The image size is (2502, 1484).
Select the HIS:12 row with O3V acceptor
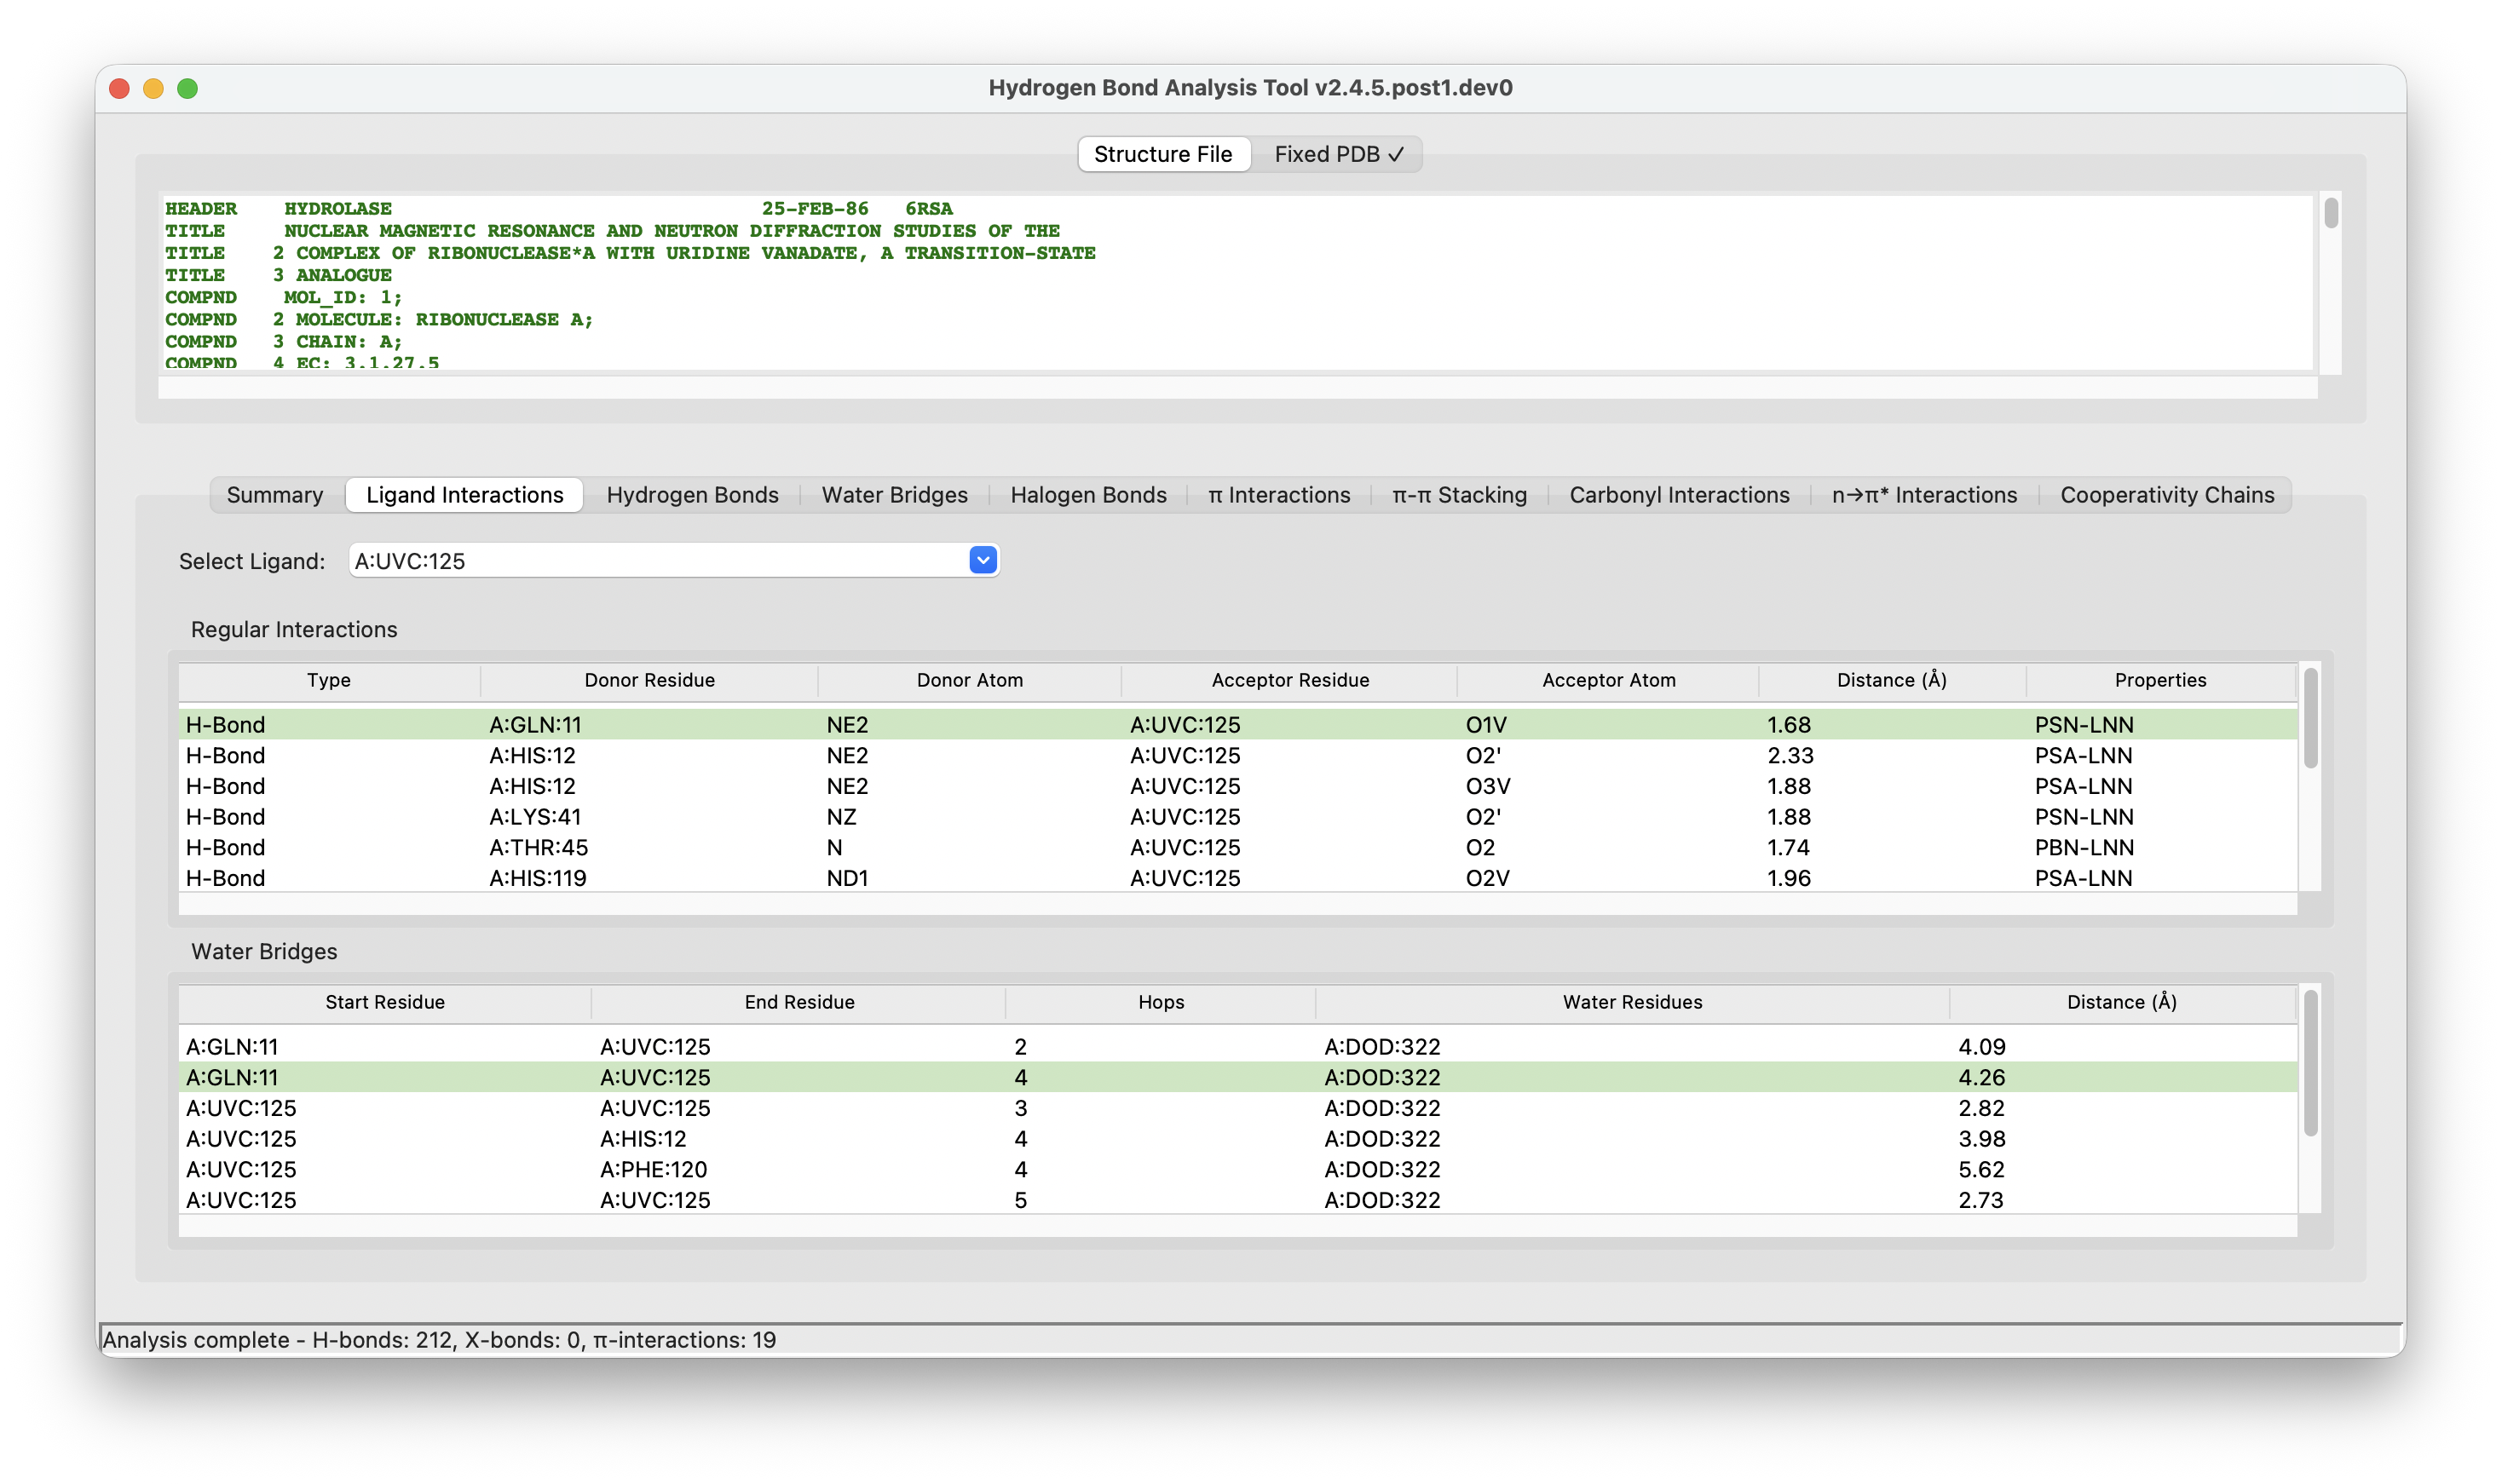[x=1238, y=786]
